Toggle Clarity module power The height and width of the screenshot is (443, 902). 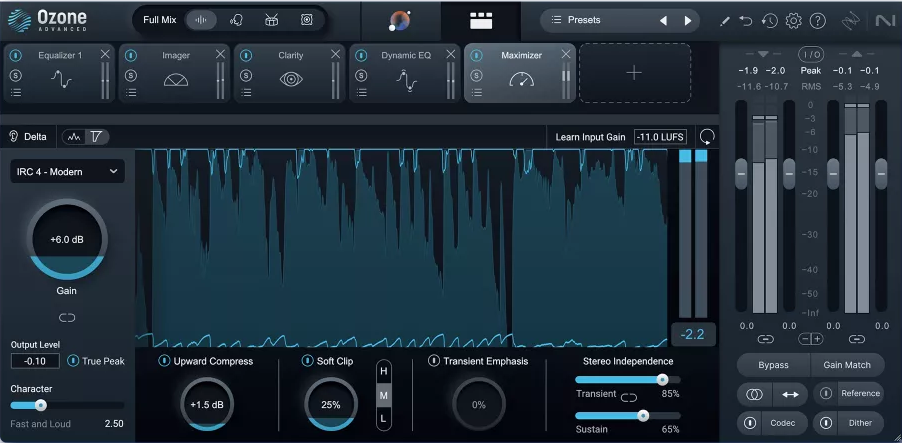[246, 56]
